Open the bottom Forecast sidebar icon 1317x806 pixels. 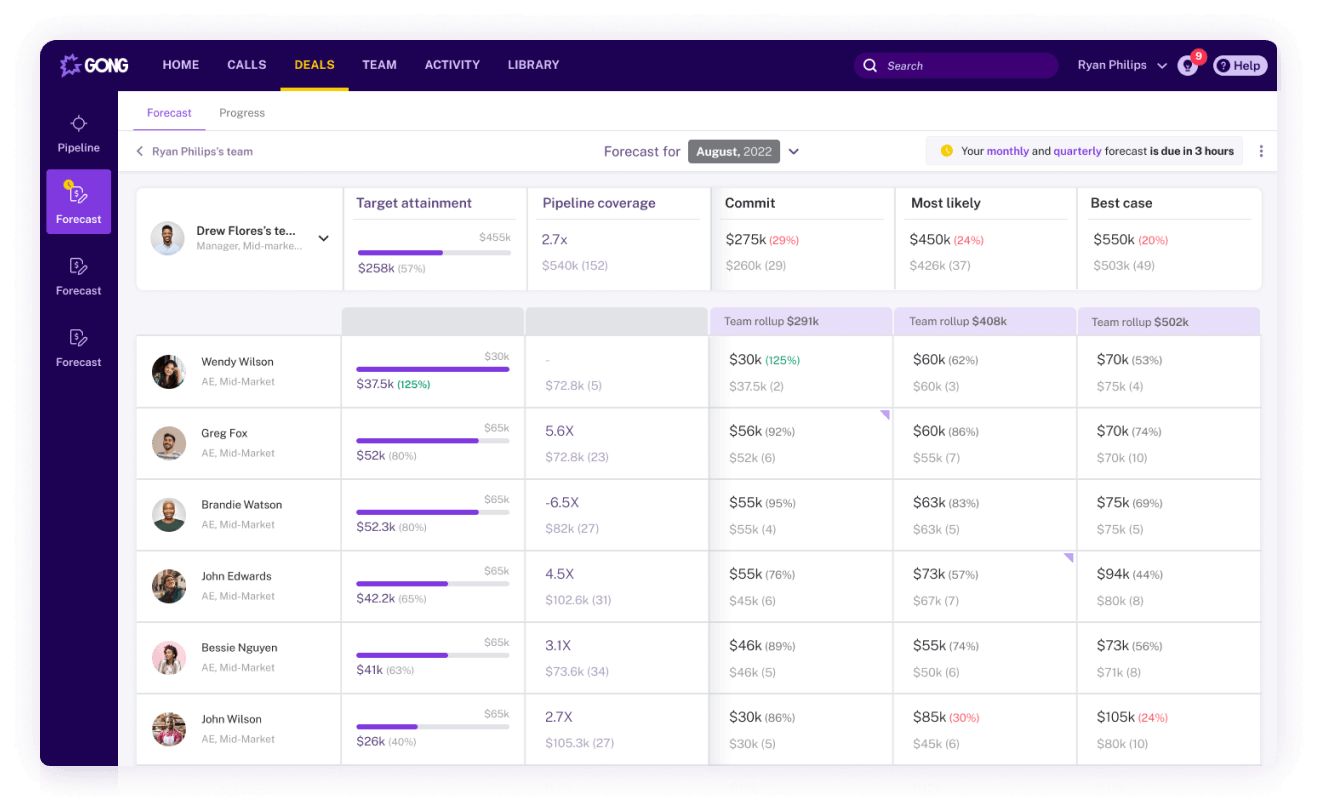click(x=78, y=349)
